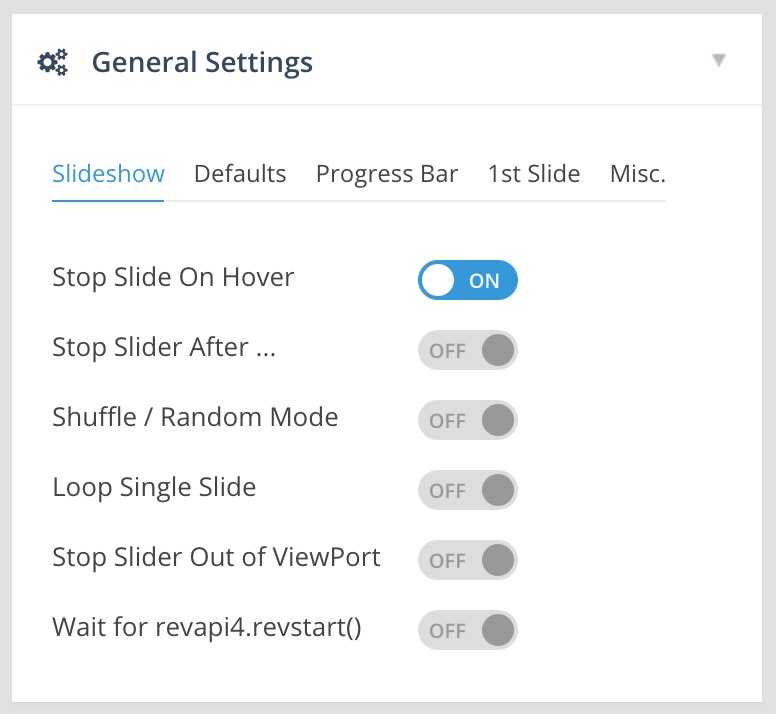
Task: Open the Defaults tab
Action: [240, 174]
